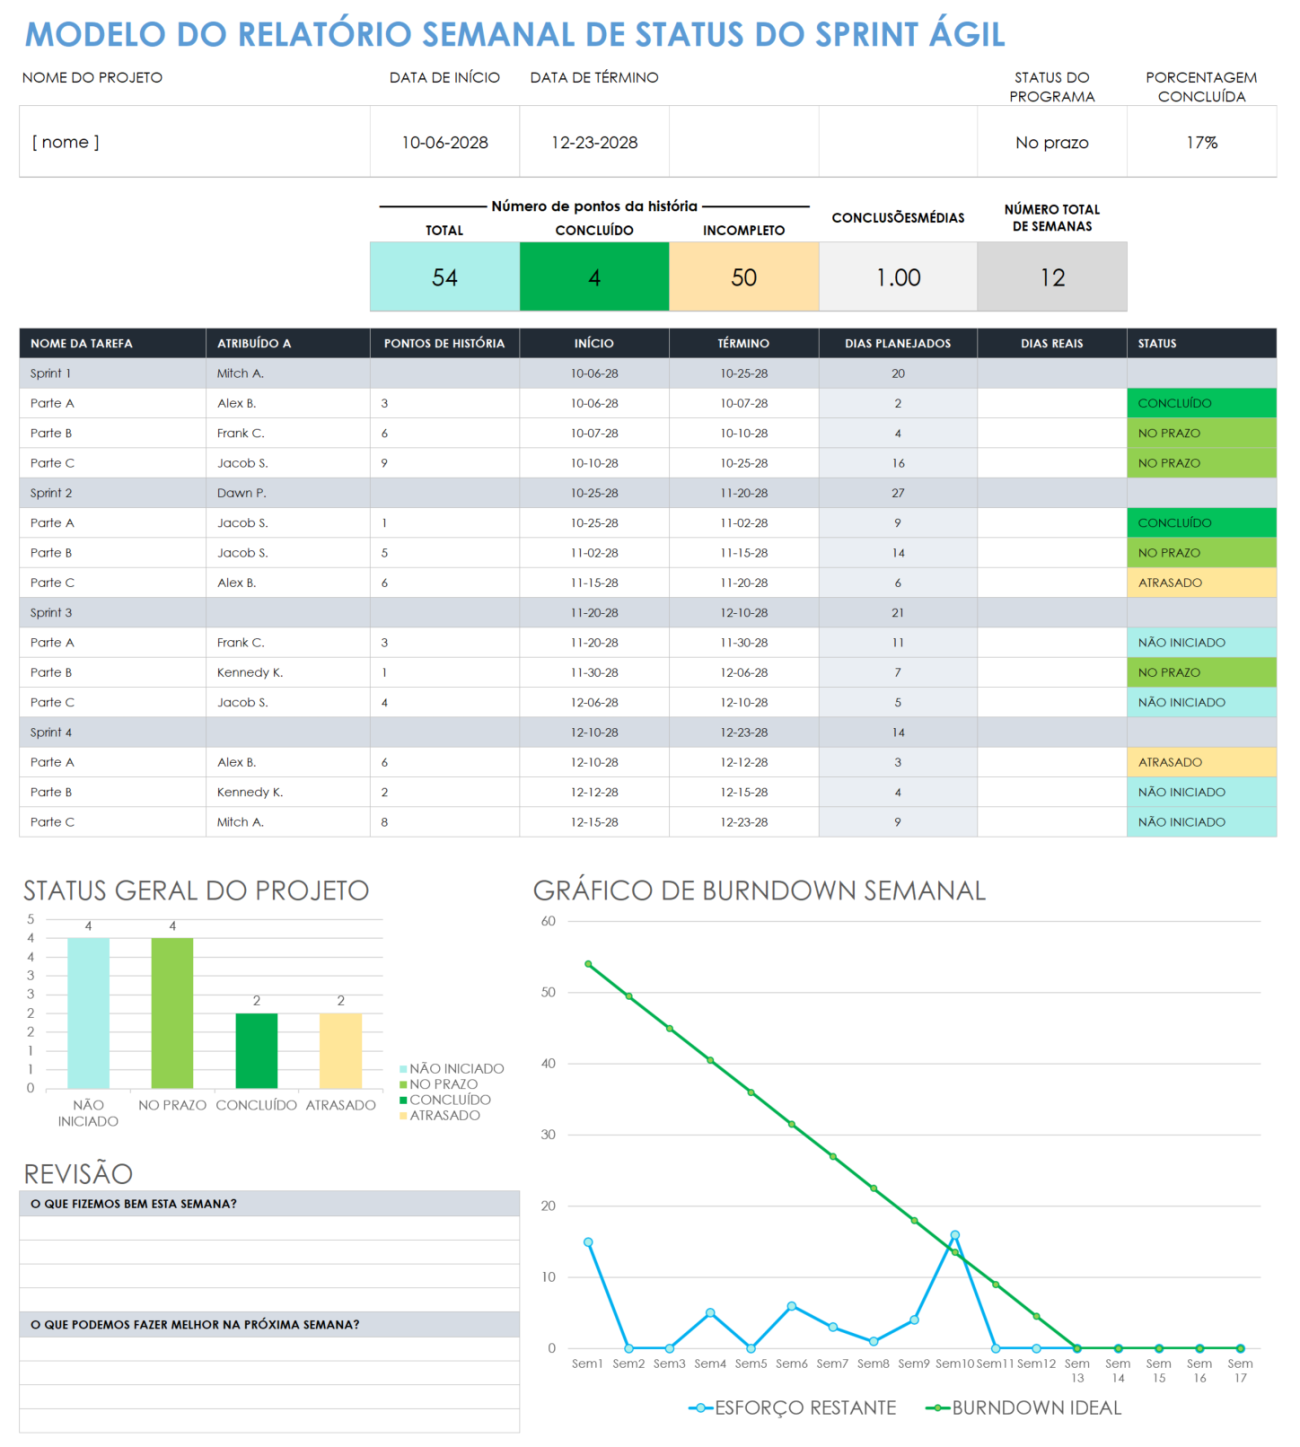Toggle the NÃO INICIADO legend swatch
The height and width of the screenshot is (1447, 1300).
(x=404, y=1068)
